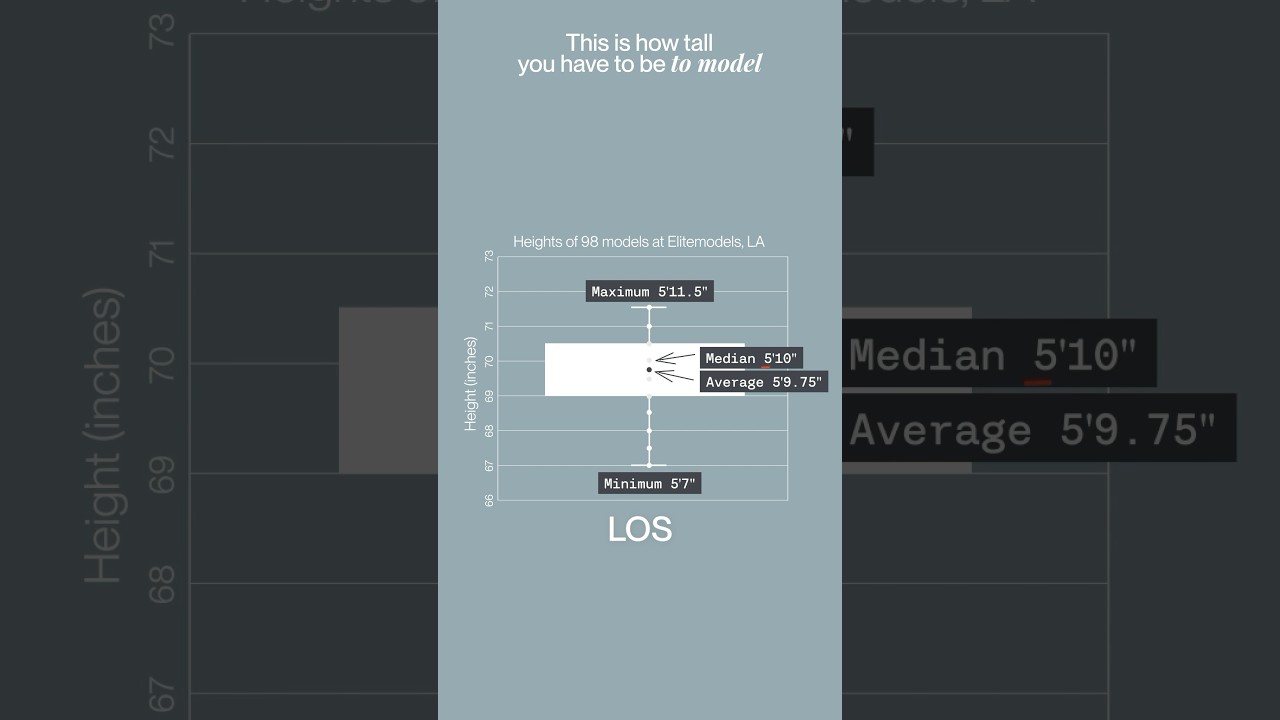Click the small Height (inches) axis label
The image size is (1280, 720).
click(x=471, y=384)
